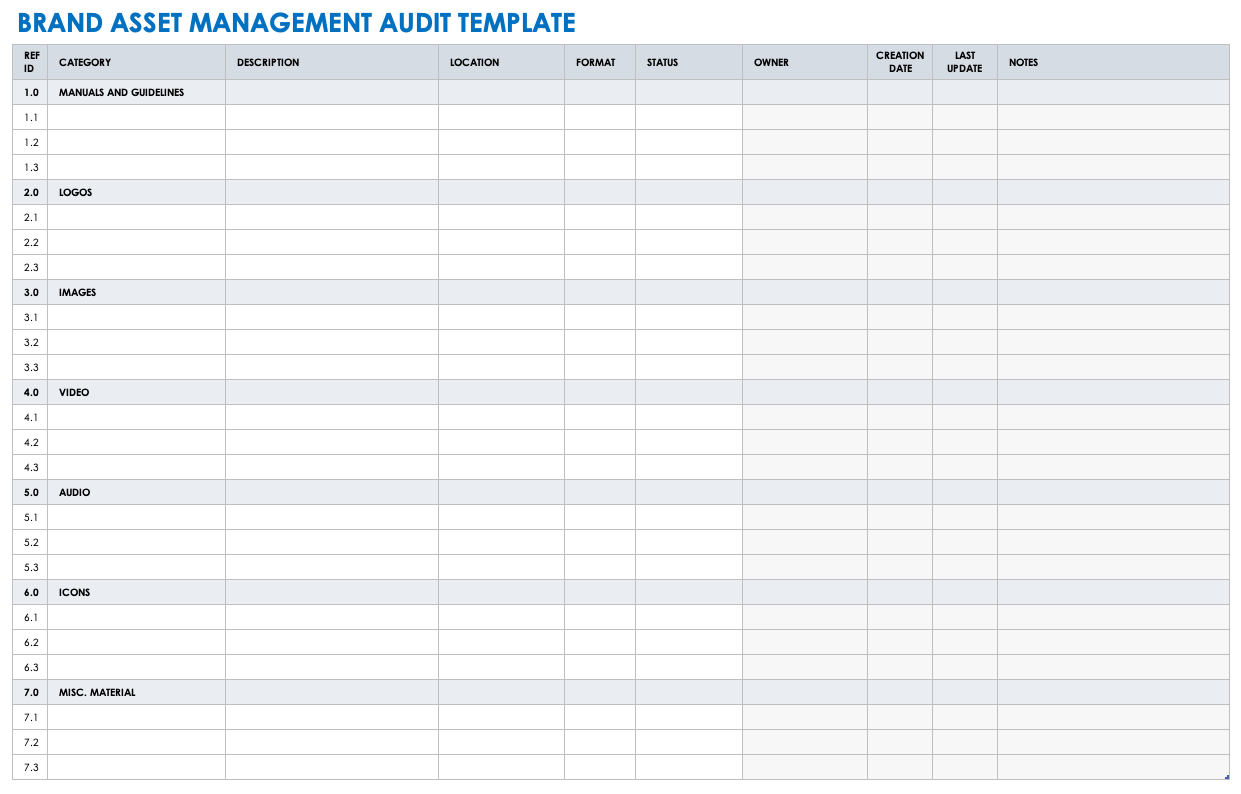The height and width of the screenshot is (794, 1241).
Task: Select the MISC. MATERIAL section label
Action: (97, 692)
